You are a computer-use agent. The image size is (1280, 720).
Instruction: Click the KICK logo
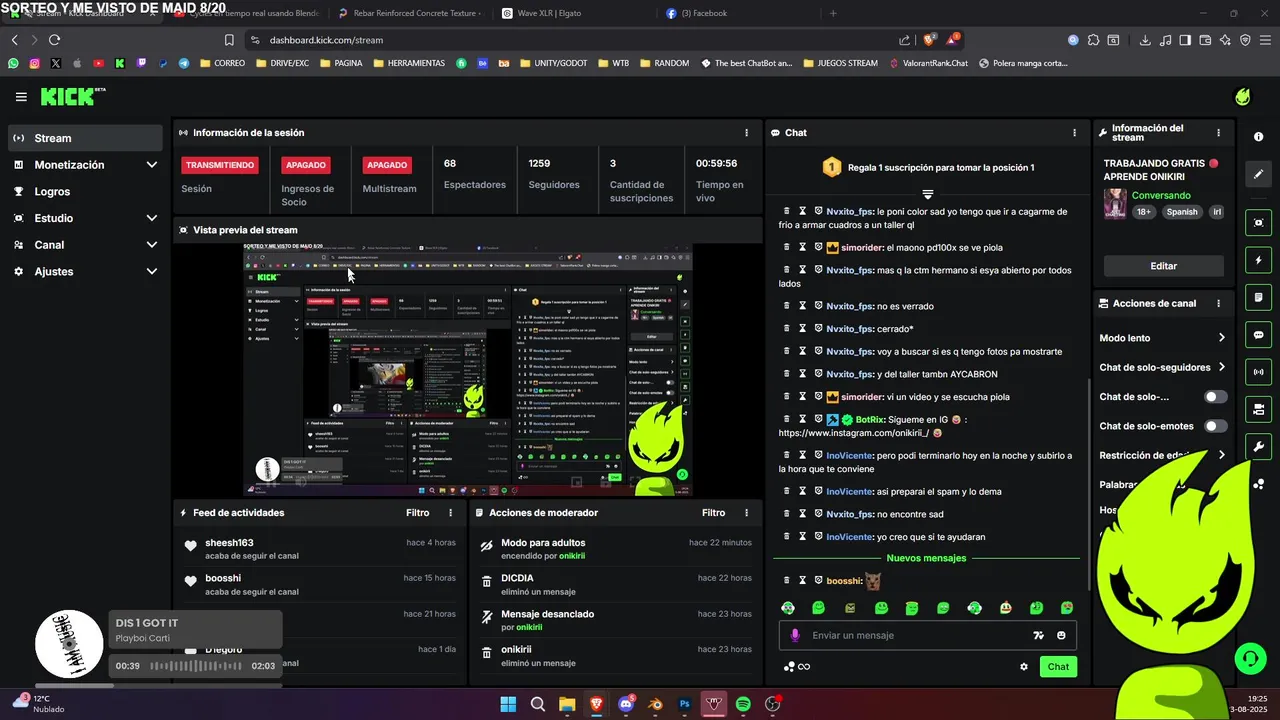coord(72,96)
